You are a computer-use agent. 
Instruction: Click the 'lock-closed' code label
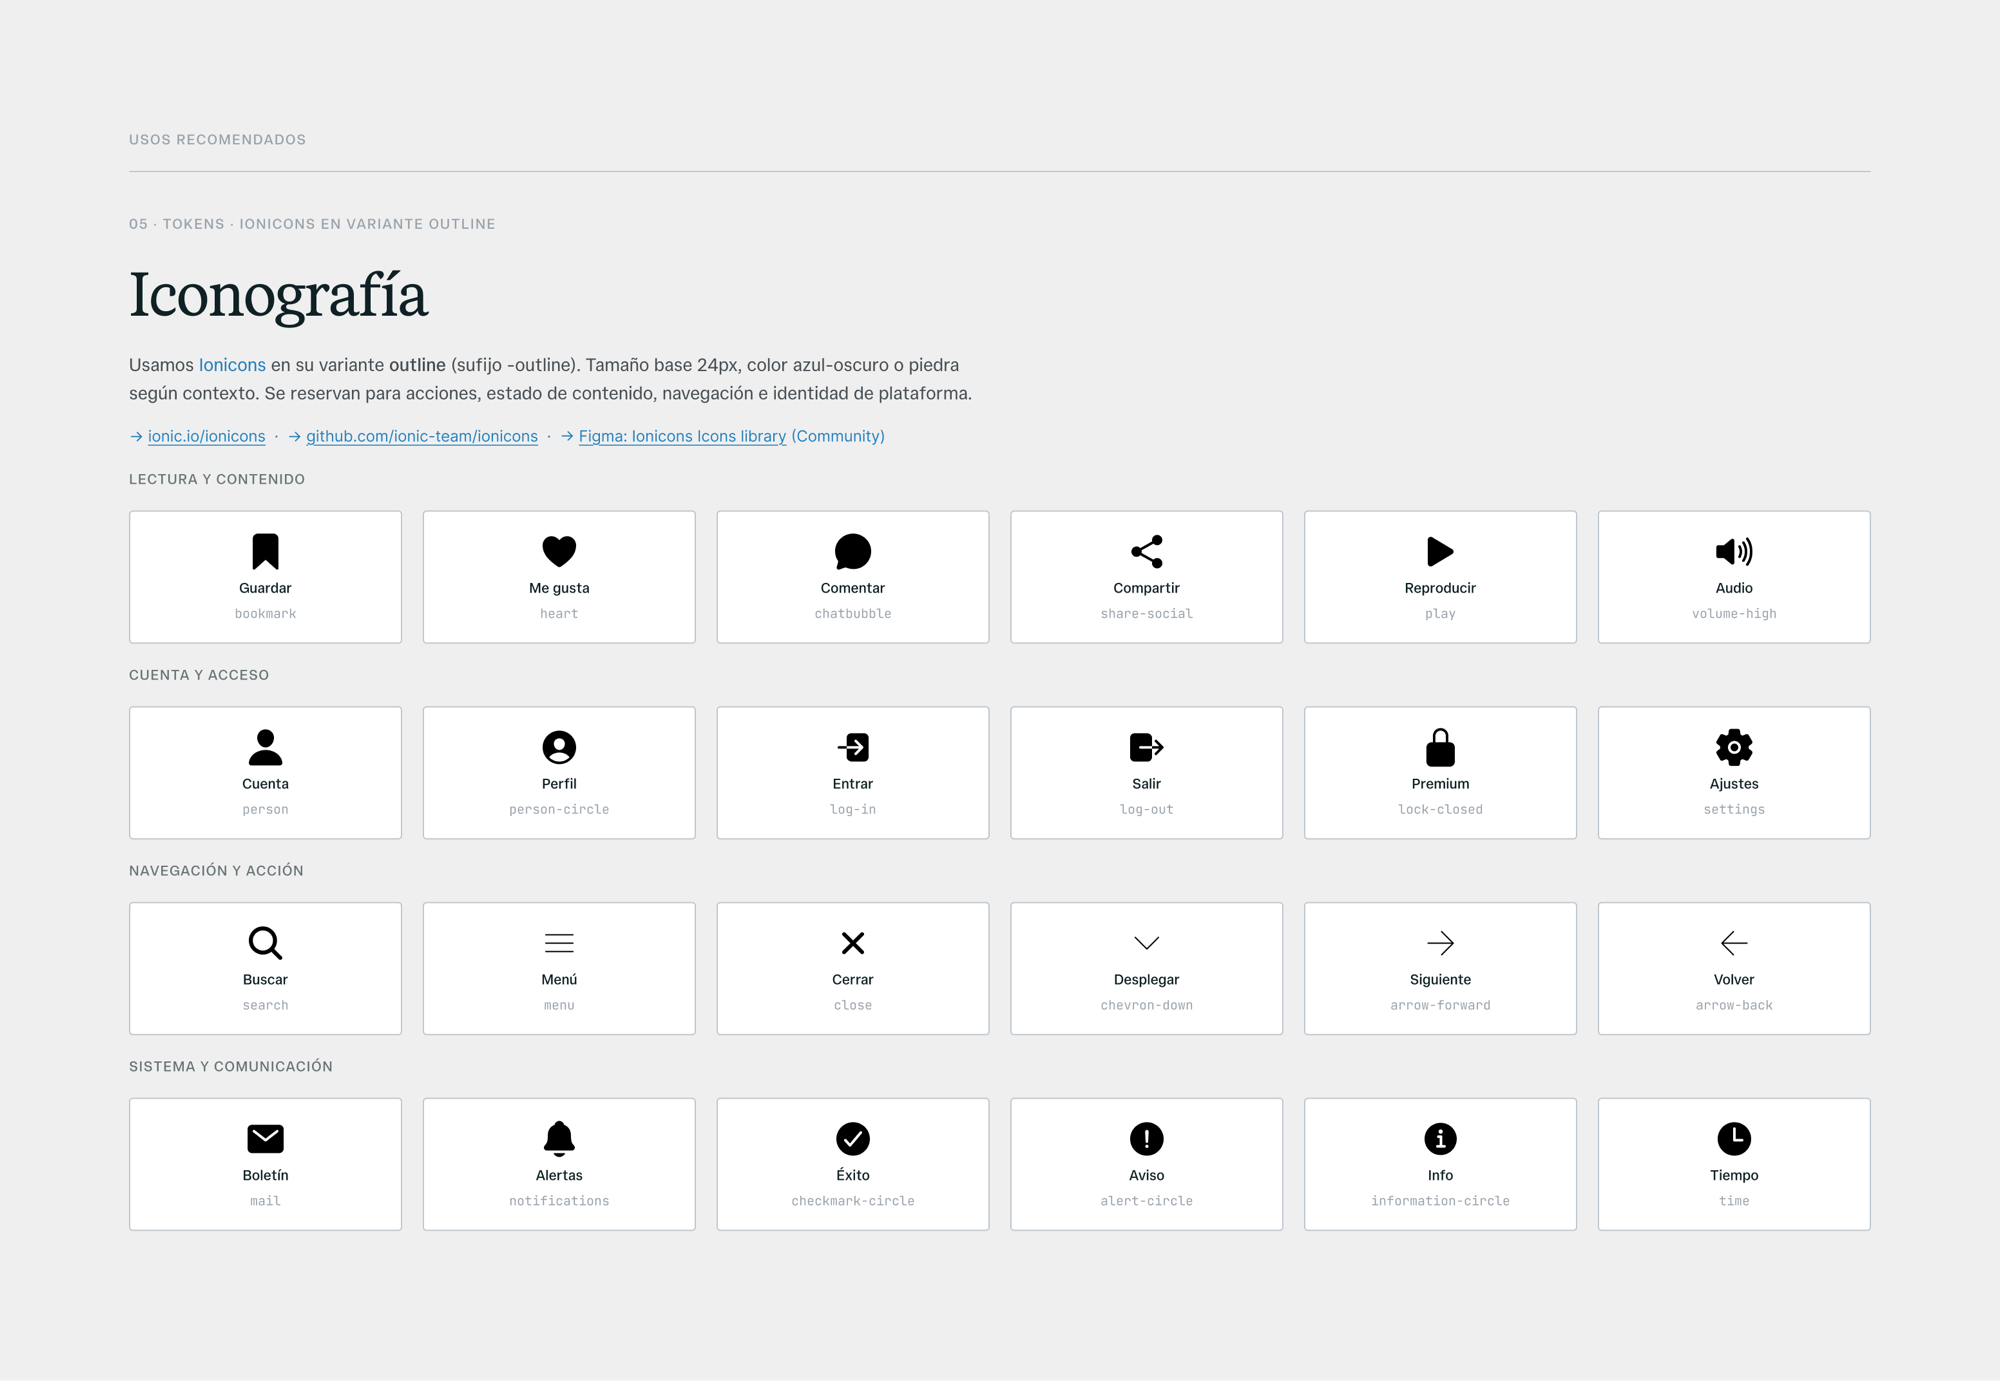pos(1440,810)
